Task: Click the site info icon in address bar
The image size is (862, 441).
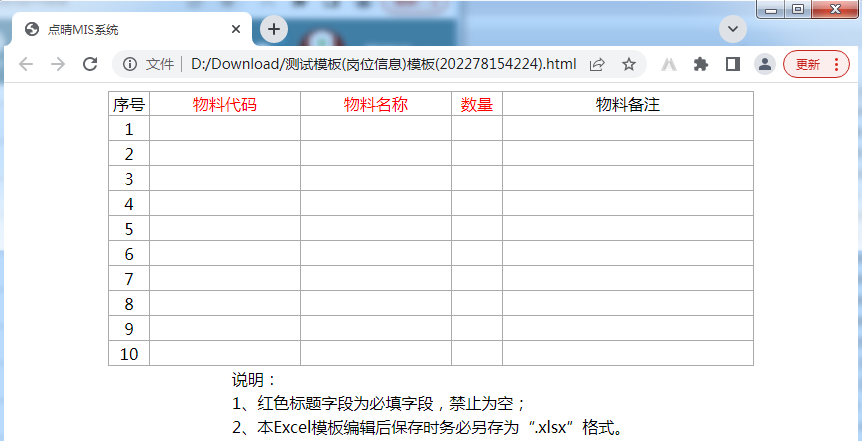Action: pos(130,64)
